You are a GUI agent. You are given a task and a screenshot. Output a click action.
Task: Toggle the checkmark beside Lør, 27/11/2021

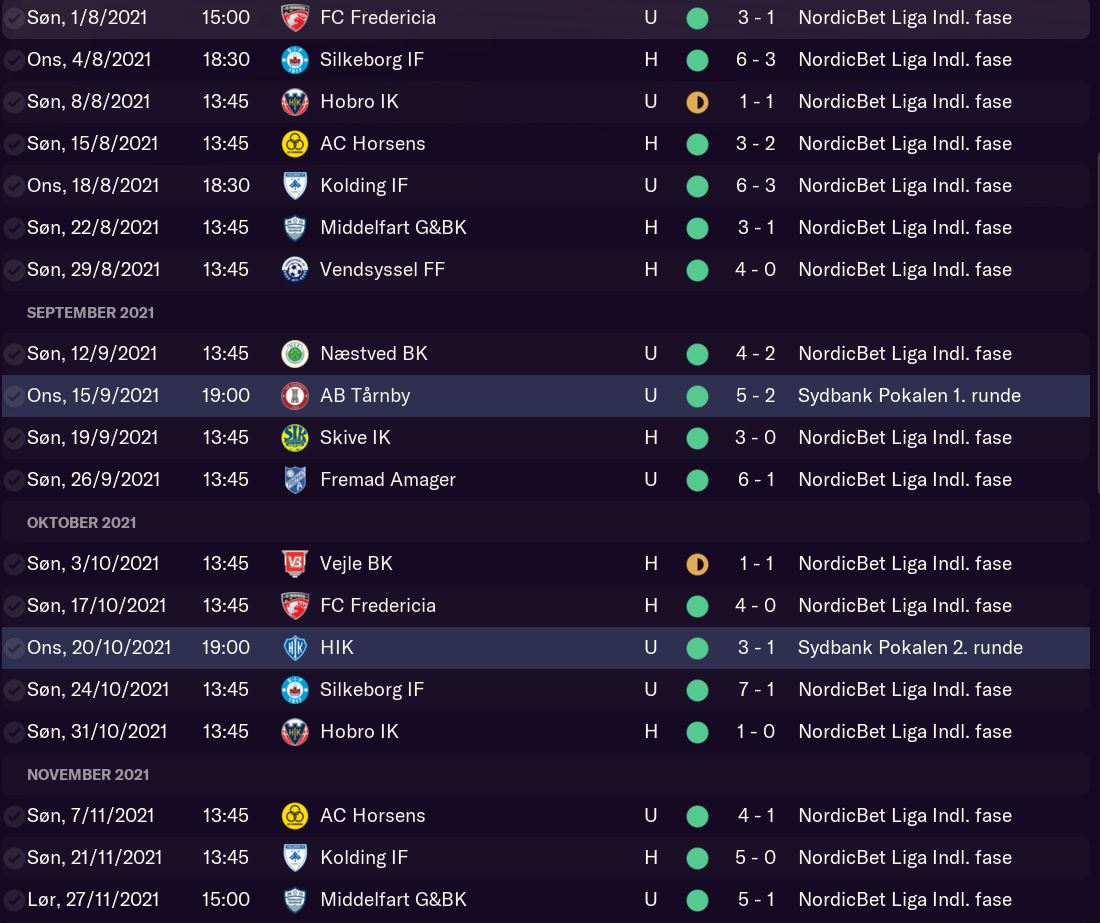[14, 900]
